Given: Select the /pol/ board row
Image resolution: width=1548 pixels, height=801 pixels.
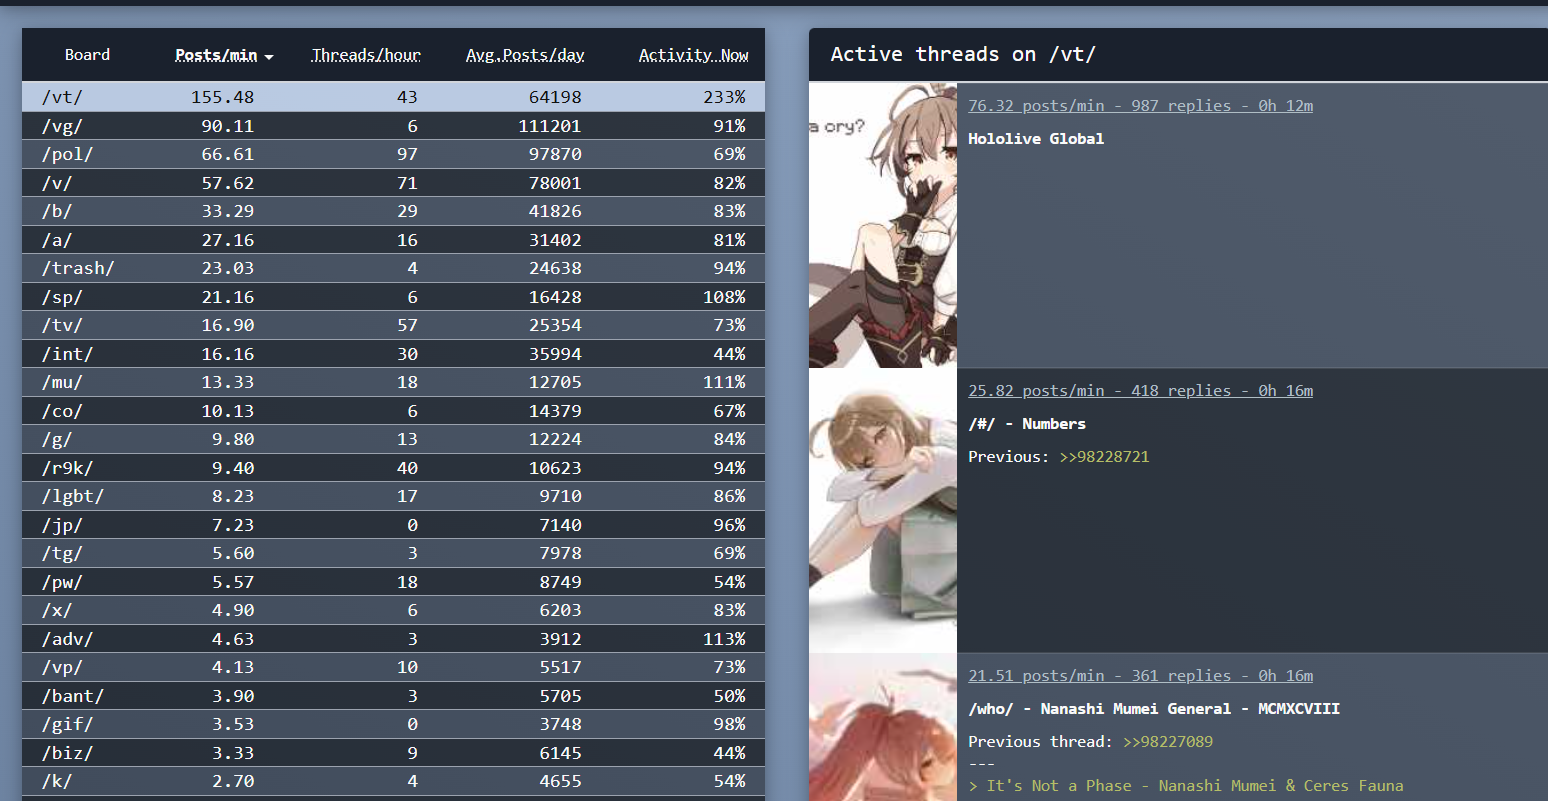Looking at the screenshot, I should coord(393,154).
